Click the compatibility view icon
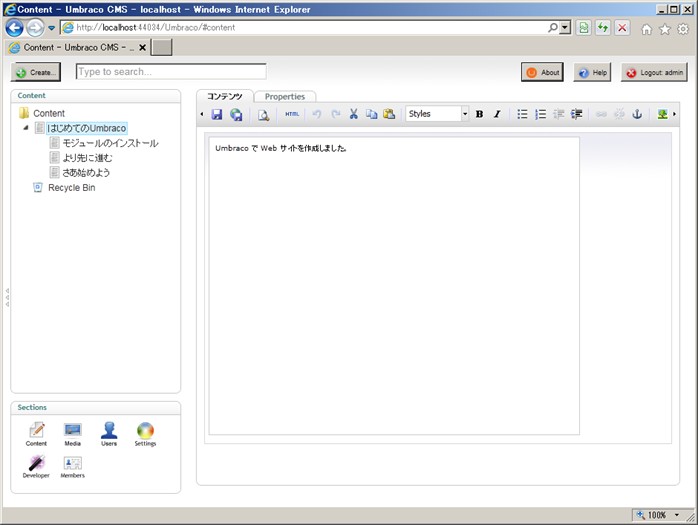The image size is (698, 525). coord(584,28)
